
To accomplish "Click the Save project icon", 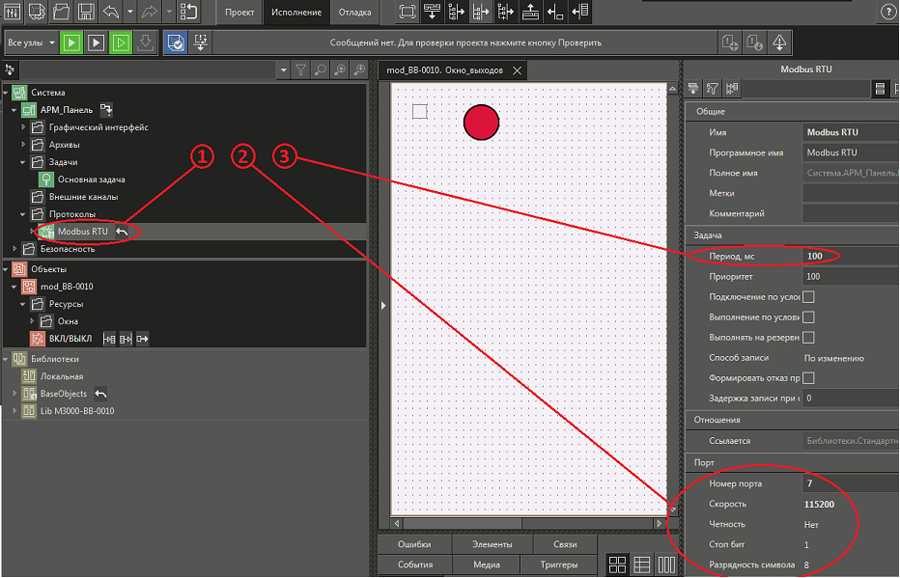I will (87, 13).
